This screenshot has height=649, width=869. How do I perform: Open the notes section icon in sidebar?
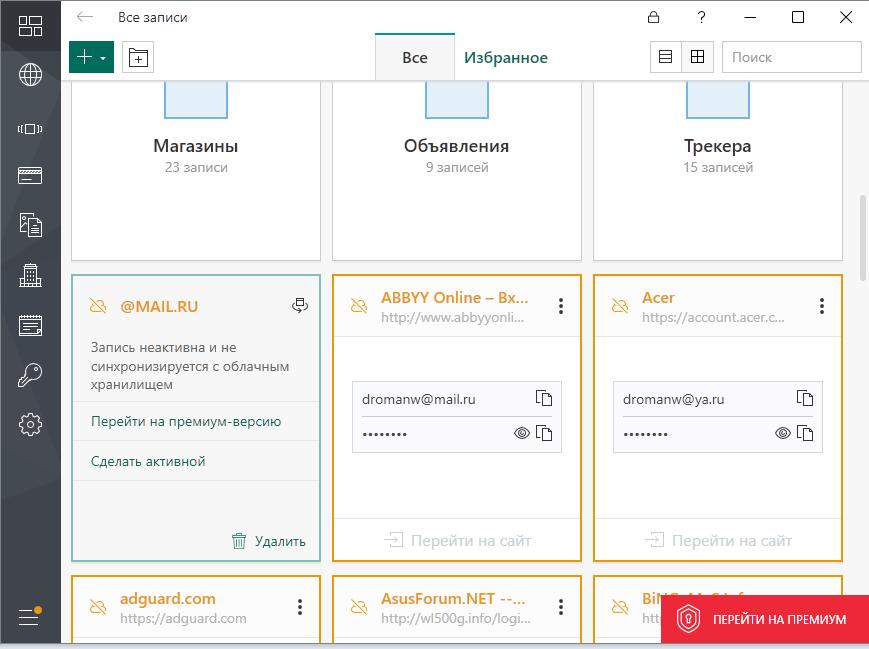[x=30, y=325]
